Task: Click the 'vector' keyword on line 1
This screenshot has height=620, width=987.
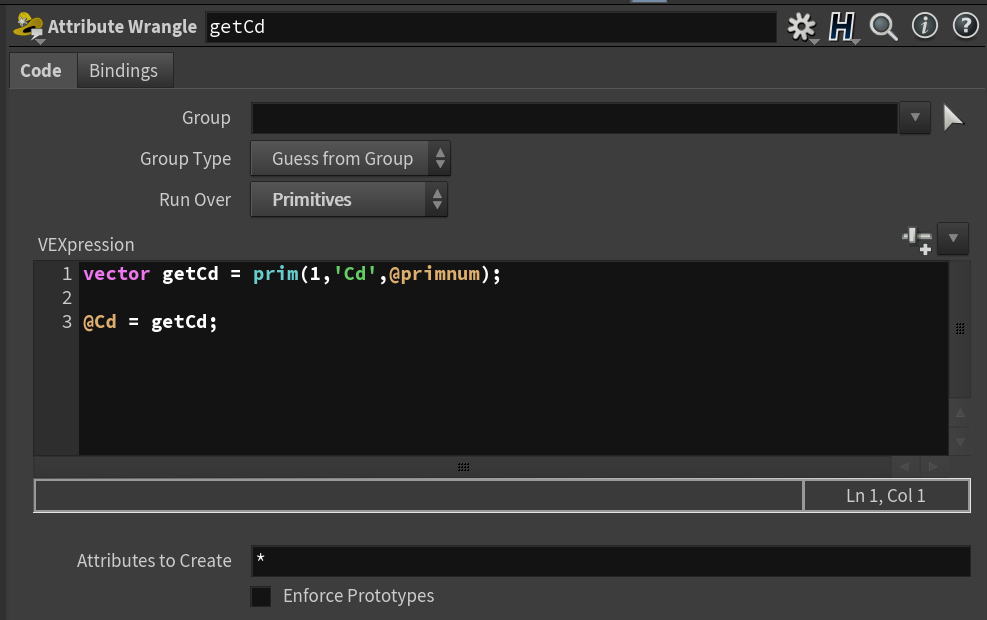Action: (116, 274)
